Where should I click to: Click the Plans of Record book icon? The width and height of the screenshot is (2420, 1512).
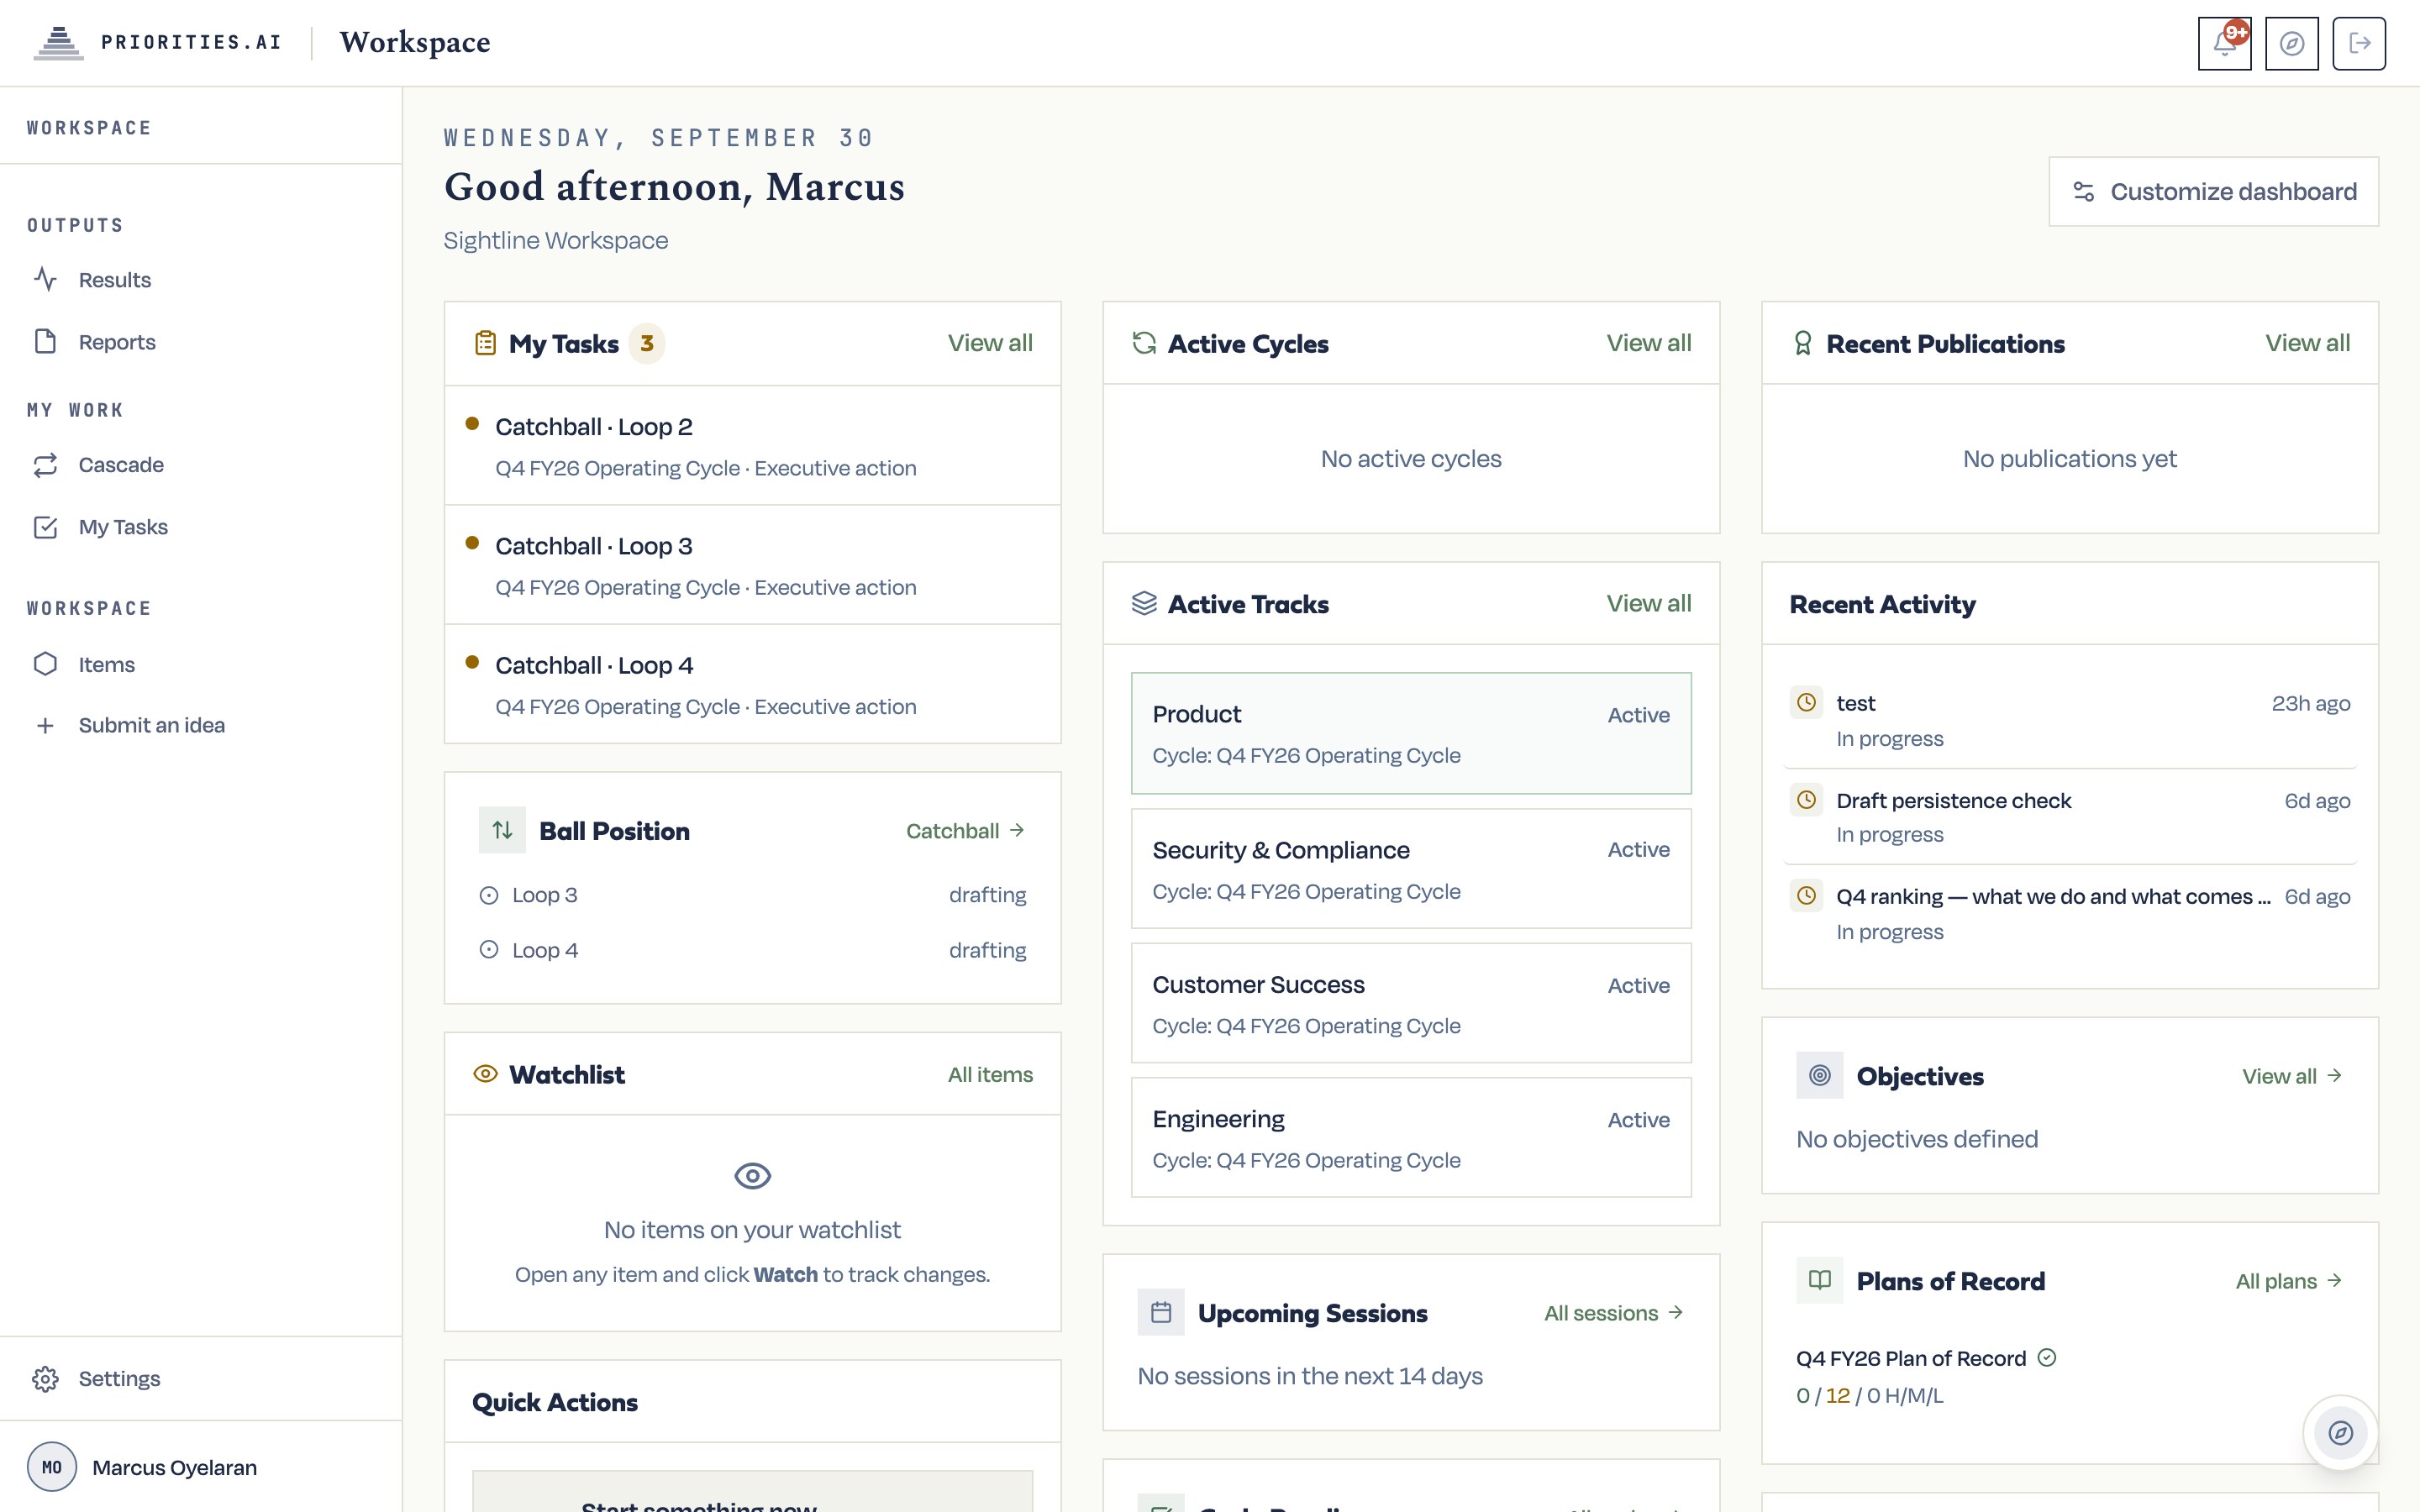pyautogui.click(x=1819, y=1280)
